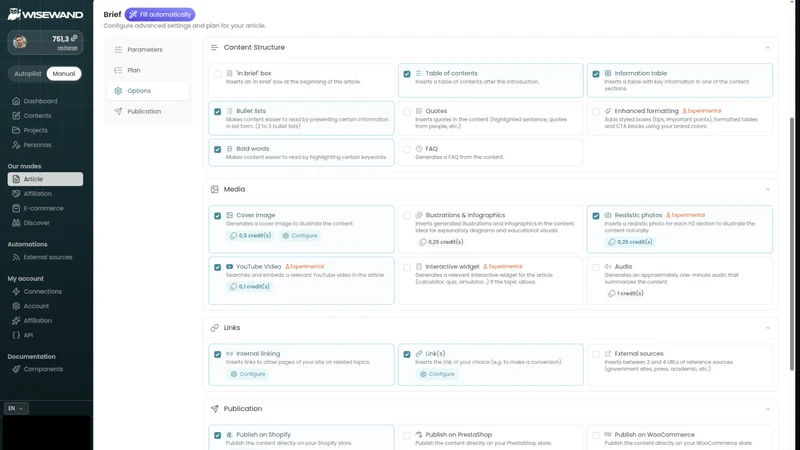800x450 pixels.
Task: Enable Enhanced formatting checkbox
Action: 596,112
